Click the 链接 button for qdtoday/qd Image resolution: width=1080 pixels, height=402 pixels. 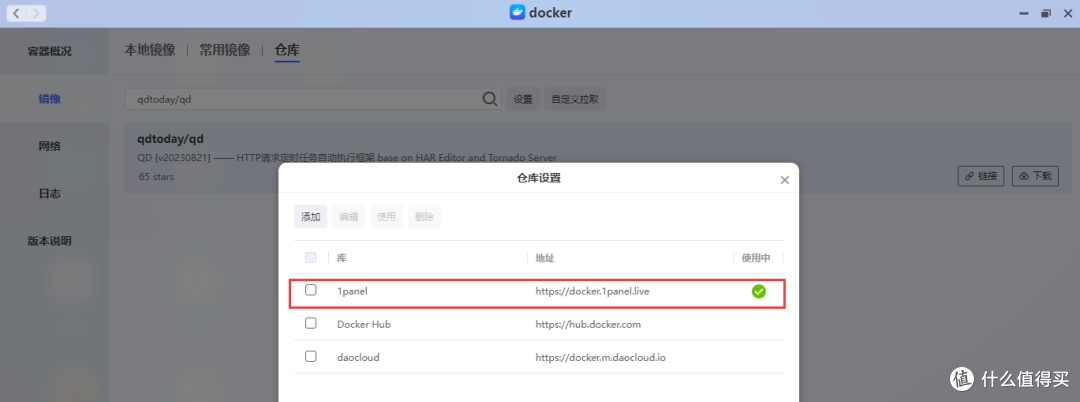pos(981,176)
